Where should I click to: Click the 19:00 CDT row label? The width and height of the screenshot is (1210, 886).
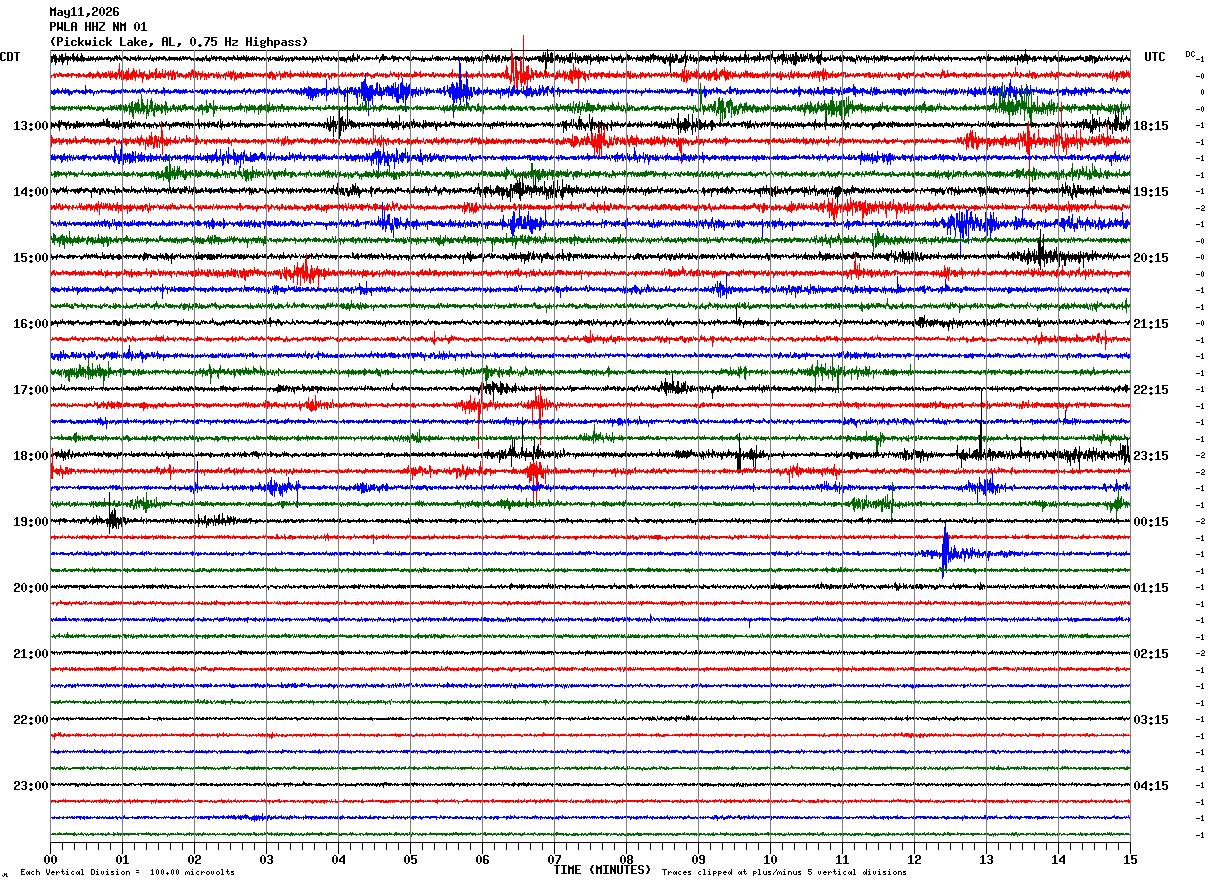click(30, 522)
